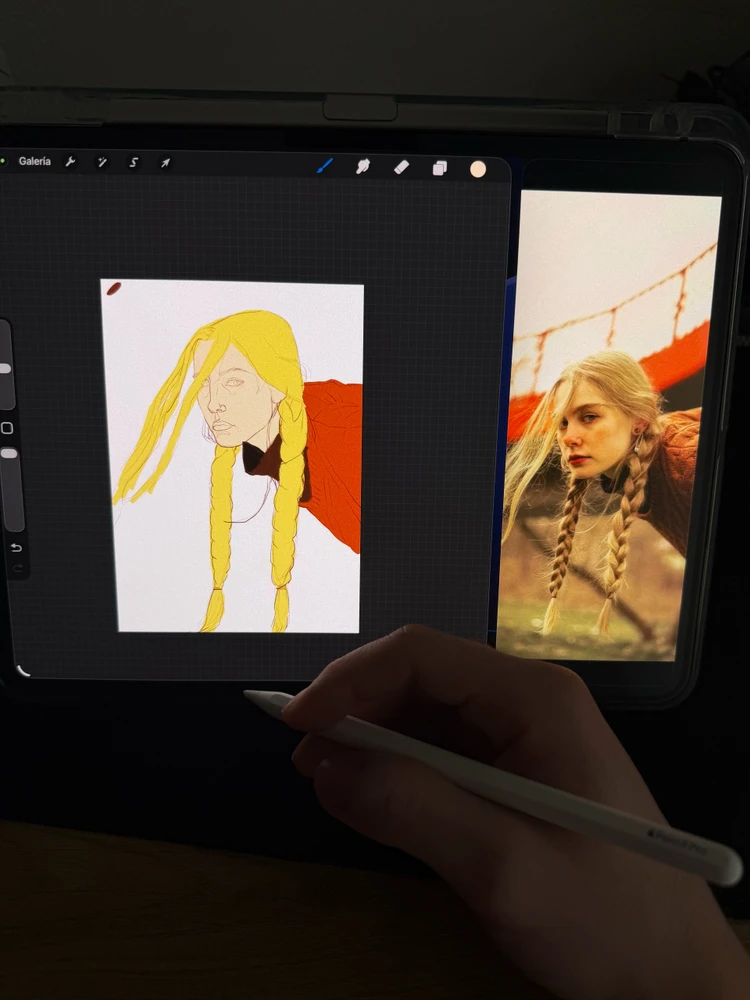Screen dimensions: 750x1000
Task: Activate the Transform arrow tool
Action: [x=165, y=163]
